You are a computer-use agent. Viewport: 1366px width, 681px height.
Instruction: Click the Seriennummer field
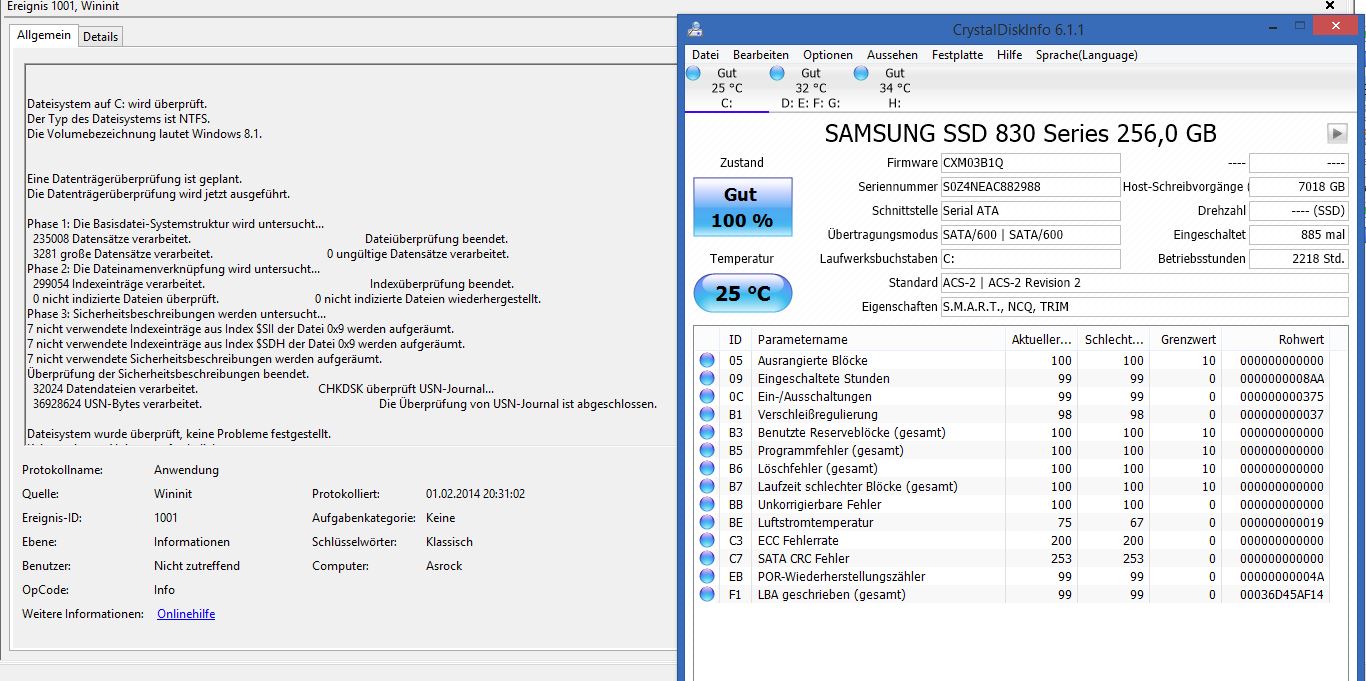[x=1030, y=187]
